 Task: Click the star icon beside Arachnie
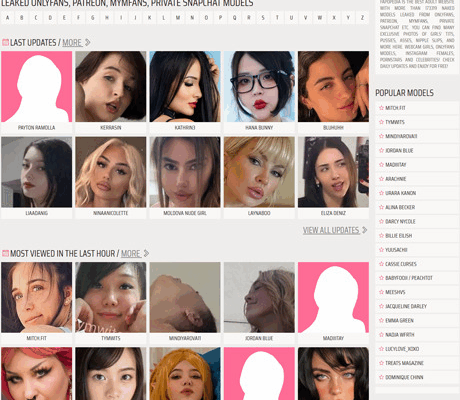pos(381,179)
